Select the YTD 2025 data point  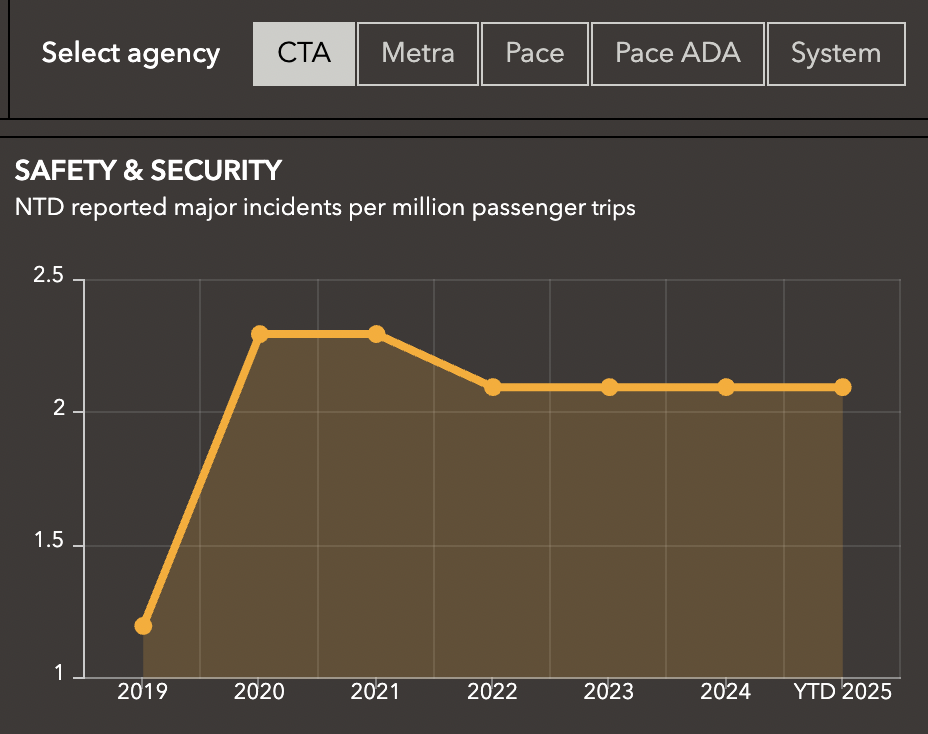pyautogui.click(x=842, y=387)
